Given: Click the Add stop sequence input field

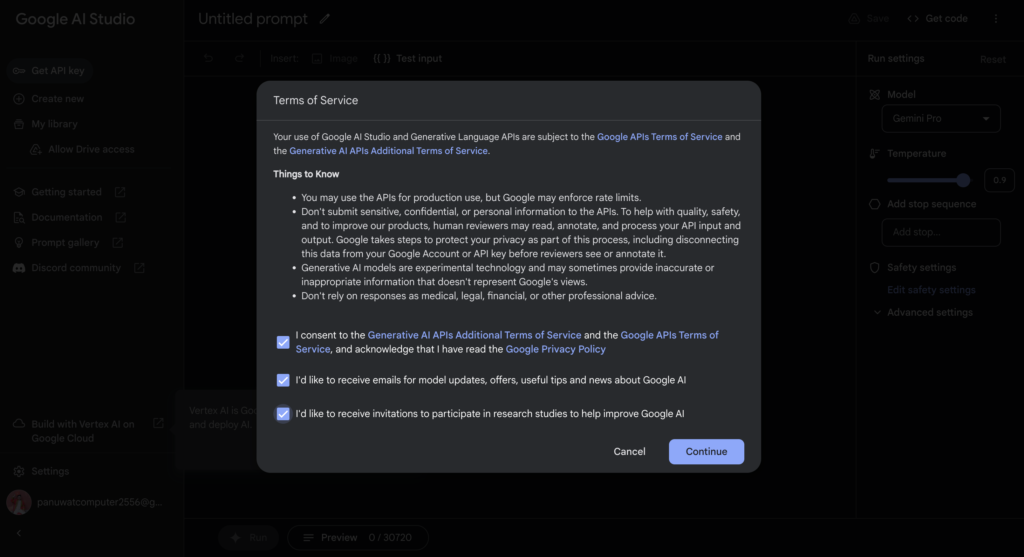Looking at the screenshot, I should (941, 232).
